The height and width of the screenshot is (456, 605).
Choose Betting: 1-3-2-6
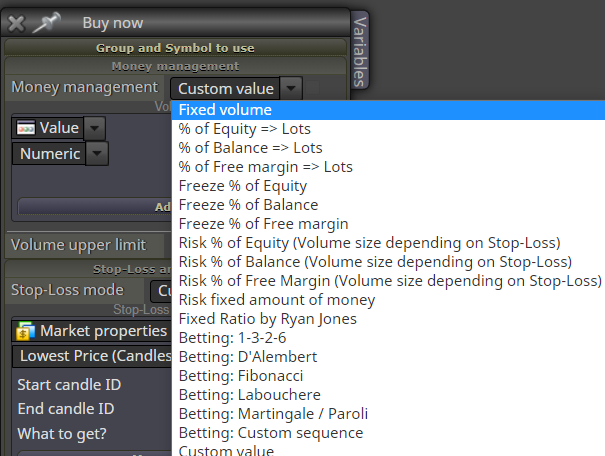388,338
